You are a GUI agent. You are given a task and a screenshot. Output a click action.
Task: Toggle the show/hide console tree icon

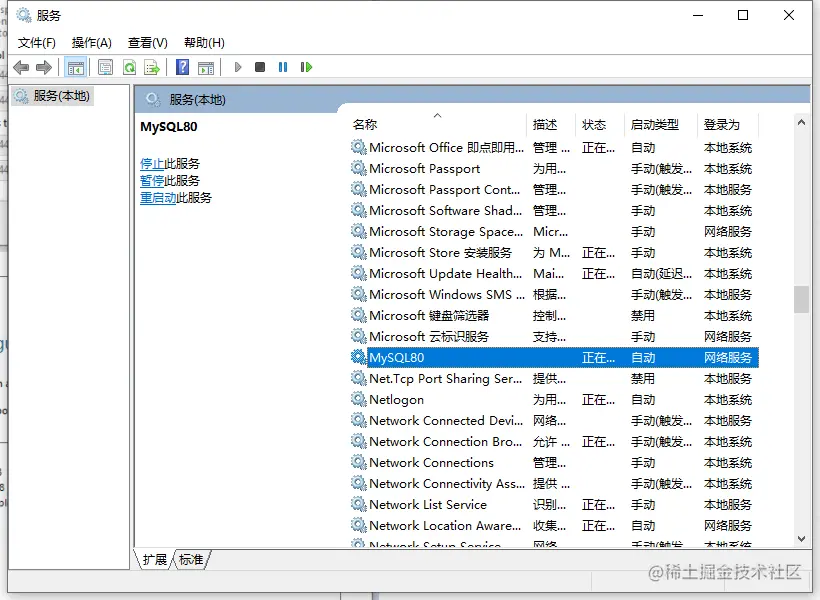(x=75, y=67)
